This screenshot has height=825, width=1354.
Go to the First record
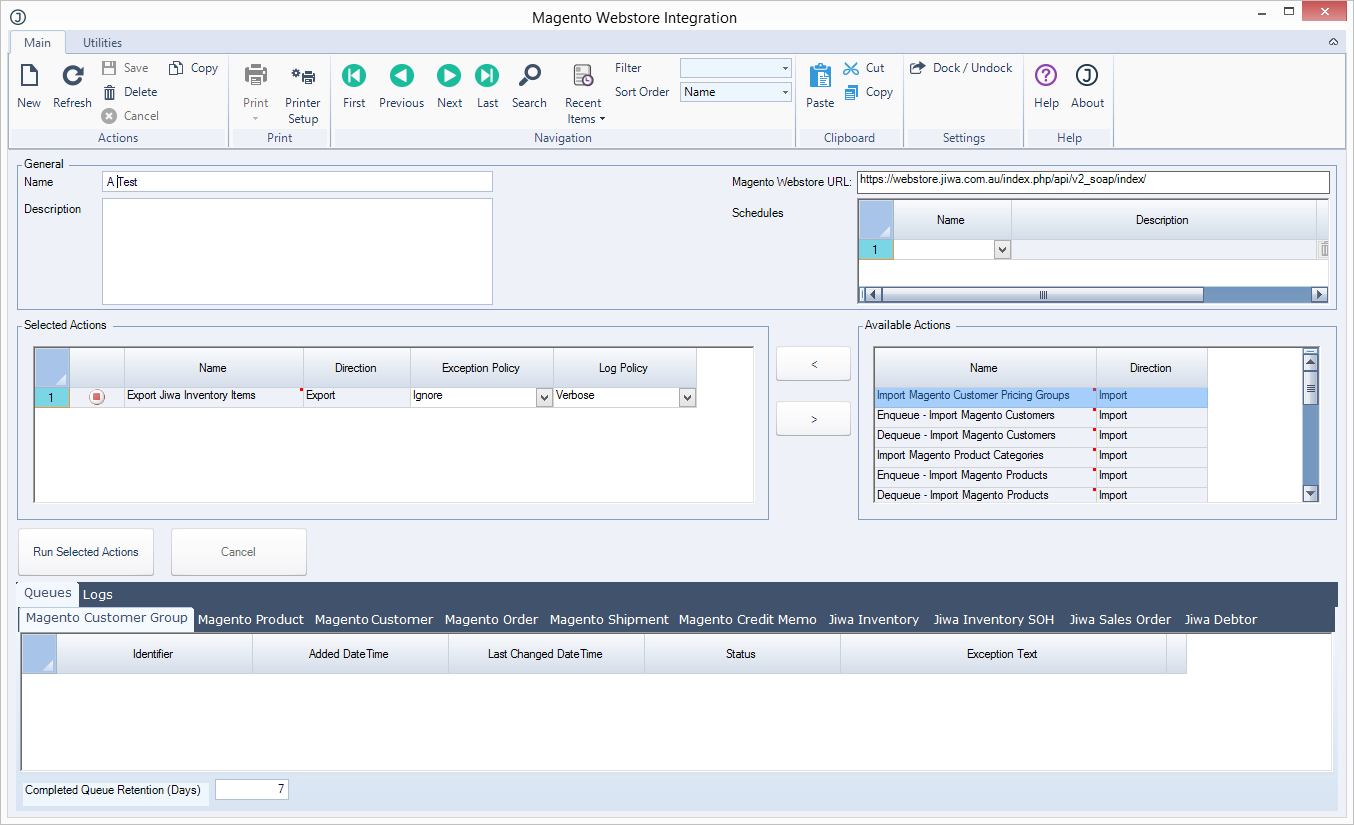pyautogui.click(x=354, y=77)
